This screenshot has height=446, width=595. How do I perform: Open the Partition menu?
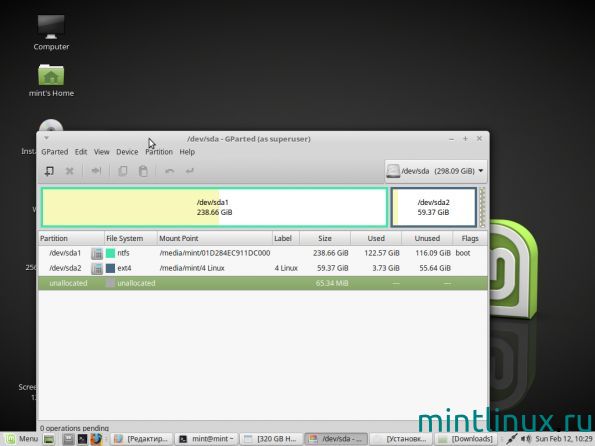click(x=159, y=152)
